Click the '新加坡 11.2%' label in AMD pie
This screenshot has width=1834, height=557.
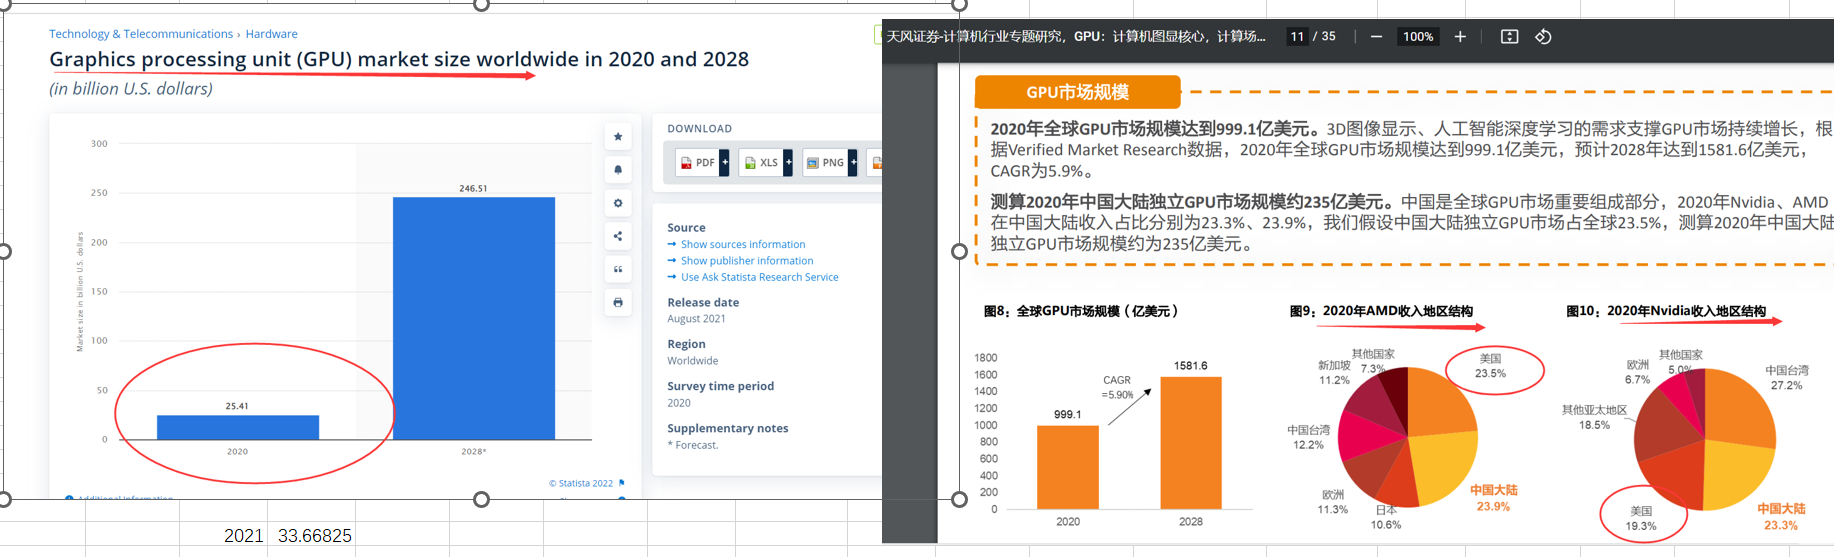[1334, 373]
